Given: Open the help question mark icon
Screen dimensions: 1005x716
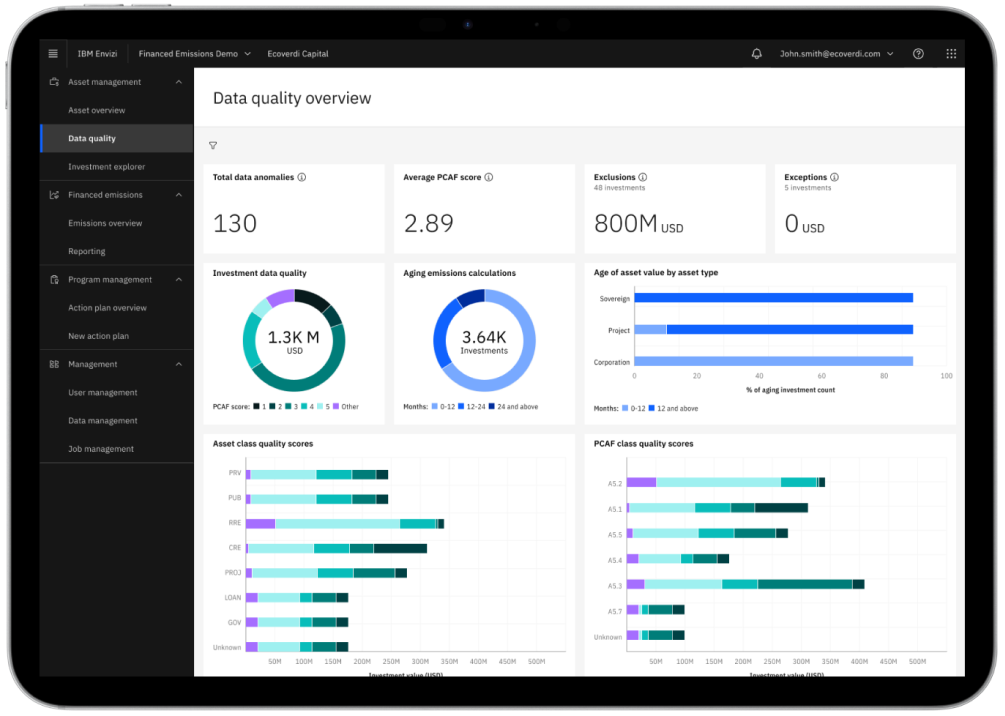Looking at the screenshot, I should [x=918, y=54].
